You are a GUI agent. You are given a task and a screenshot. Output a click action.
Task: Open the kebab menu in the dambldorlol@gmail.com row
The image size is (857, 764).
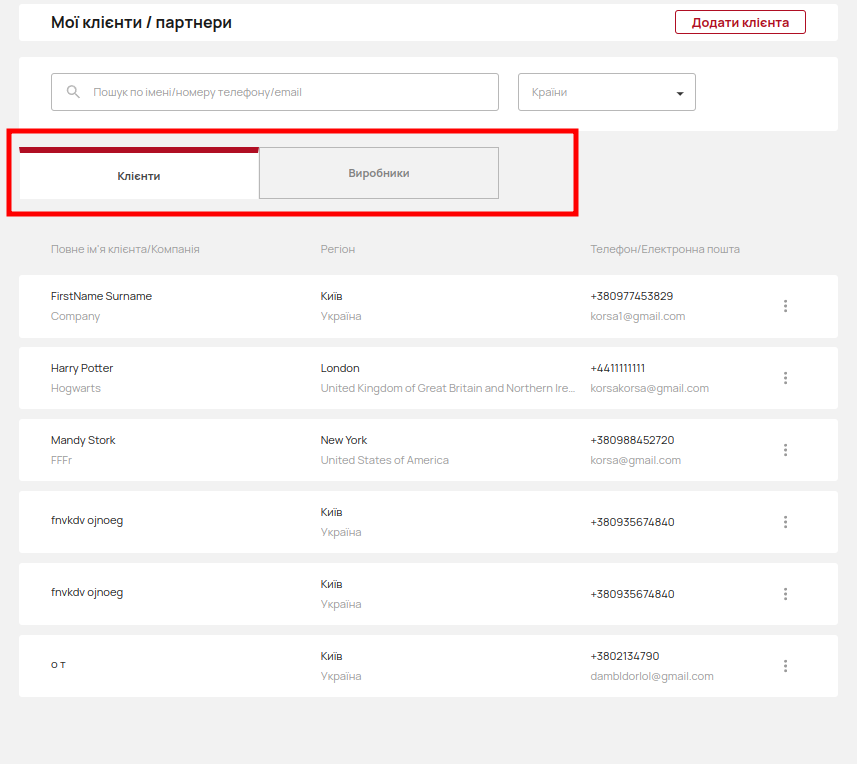(x=785, y=666)
